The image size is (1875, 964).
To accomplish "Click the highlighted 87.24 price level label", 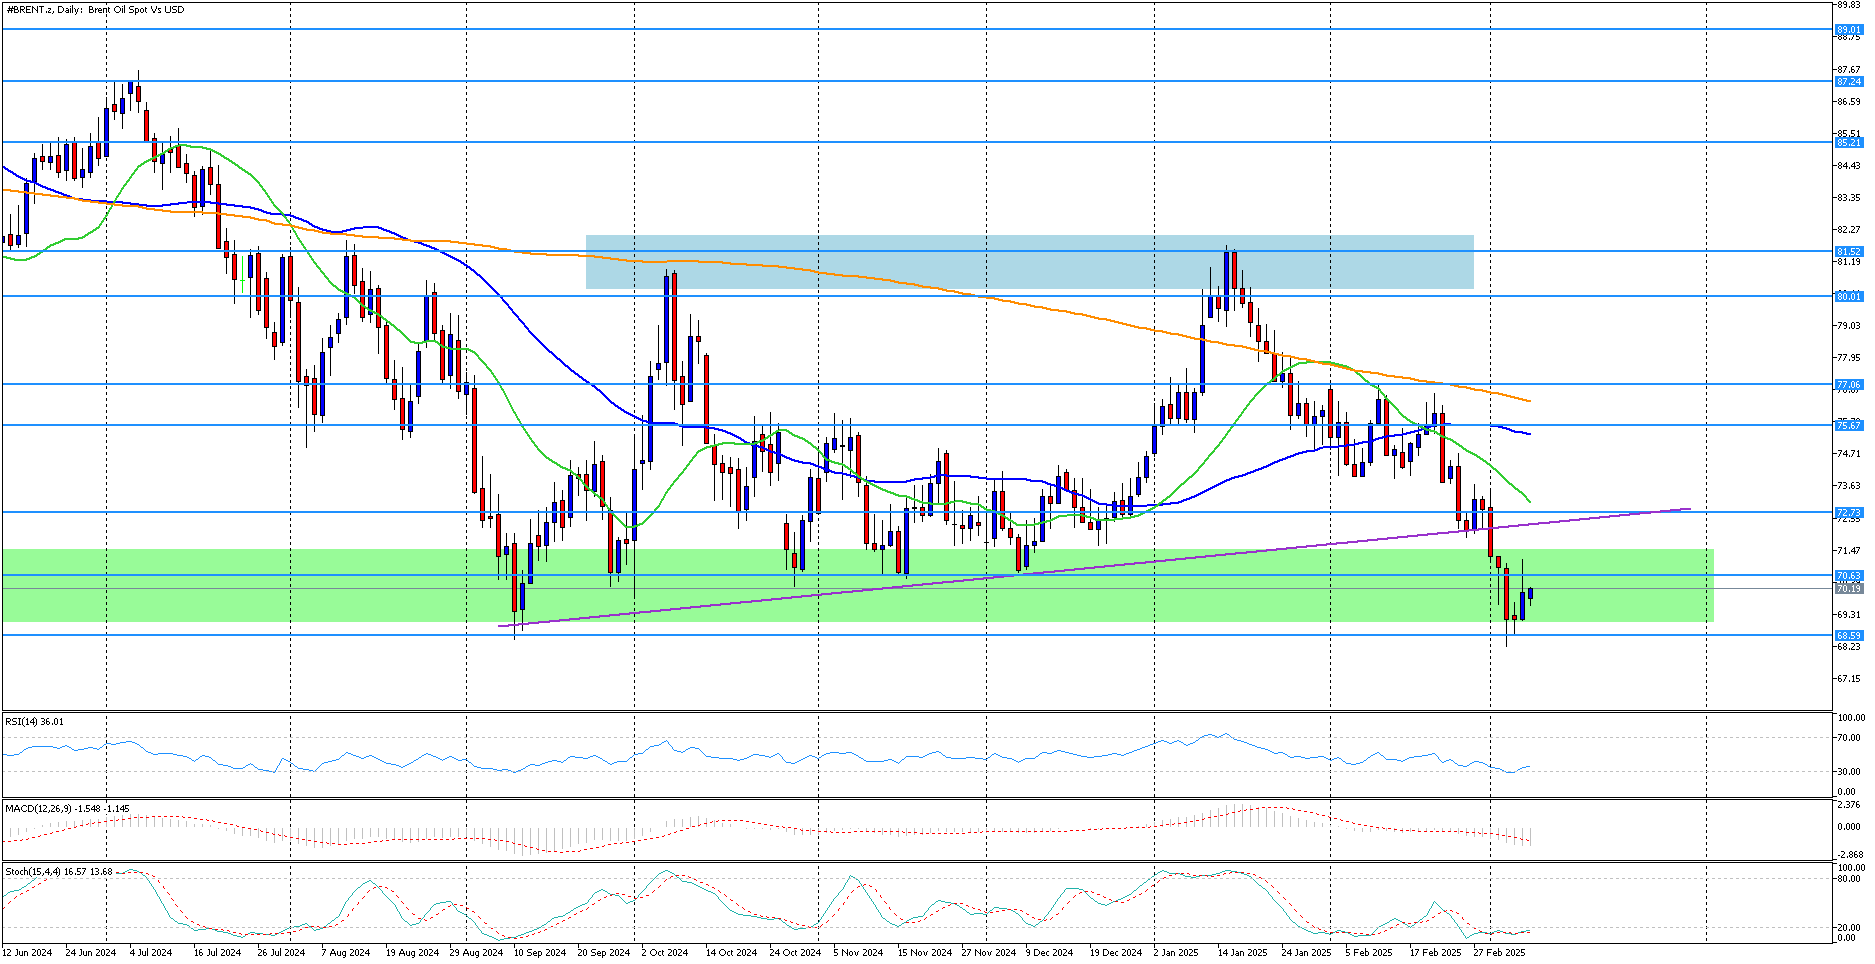I will coord(1849,82).
